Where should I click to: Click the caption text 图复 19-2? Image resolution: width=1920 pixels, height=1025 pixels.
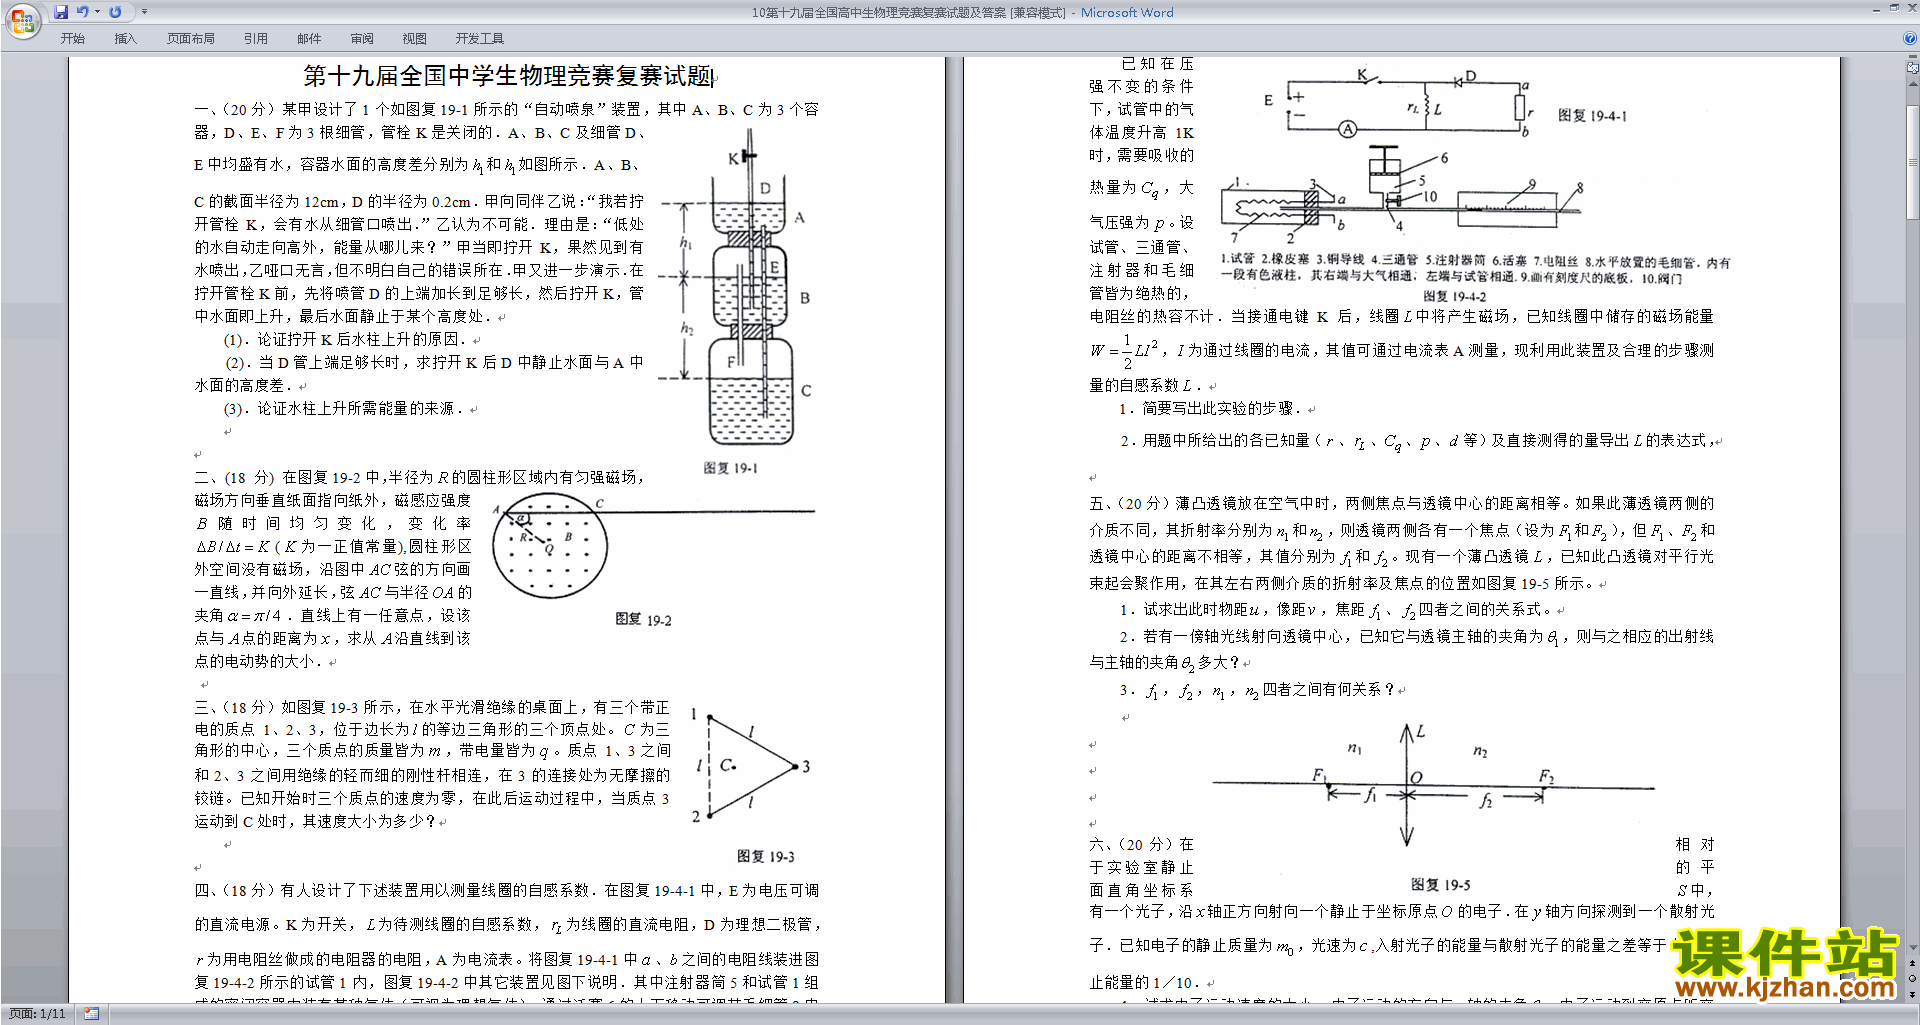click(x=643, y=620)
